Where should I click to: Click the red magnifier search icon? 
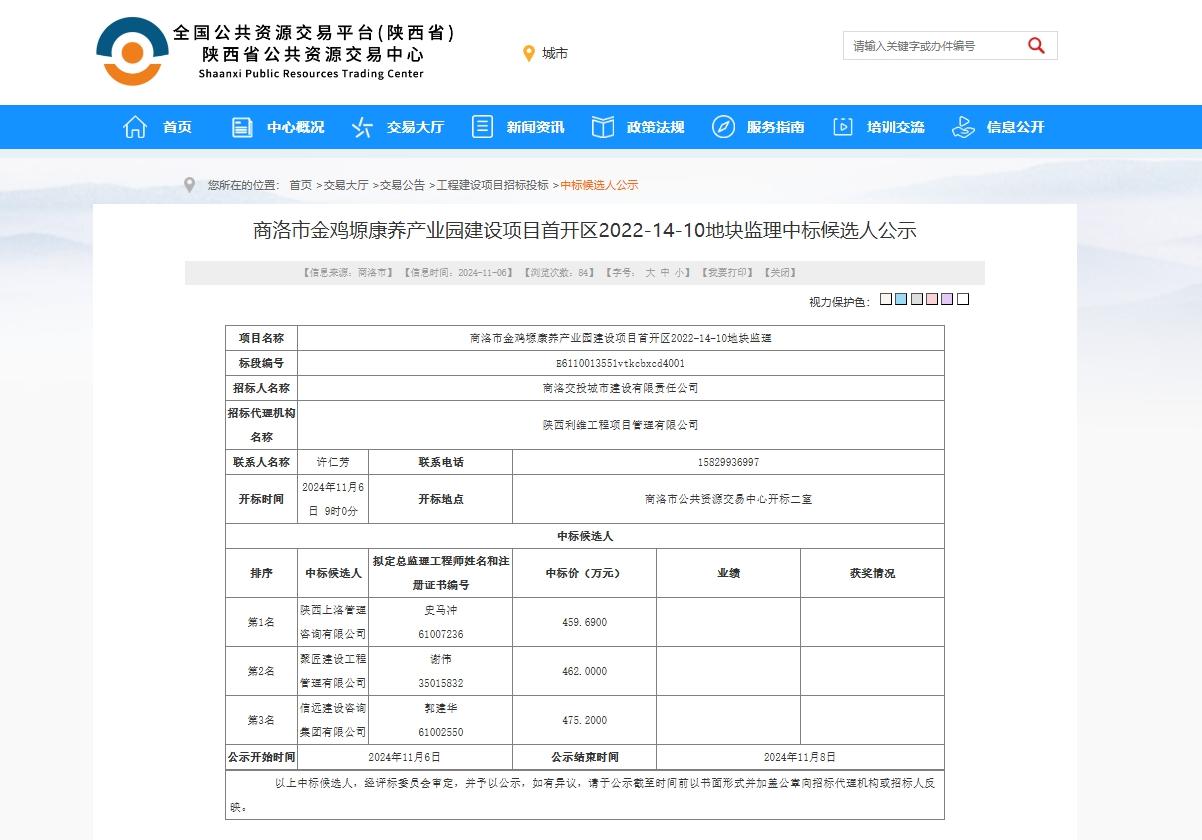tap(1036, 45)
